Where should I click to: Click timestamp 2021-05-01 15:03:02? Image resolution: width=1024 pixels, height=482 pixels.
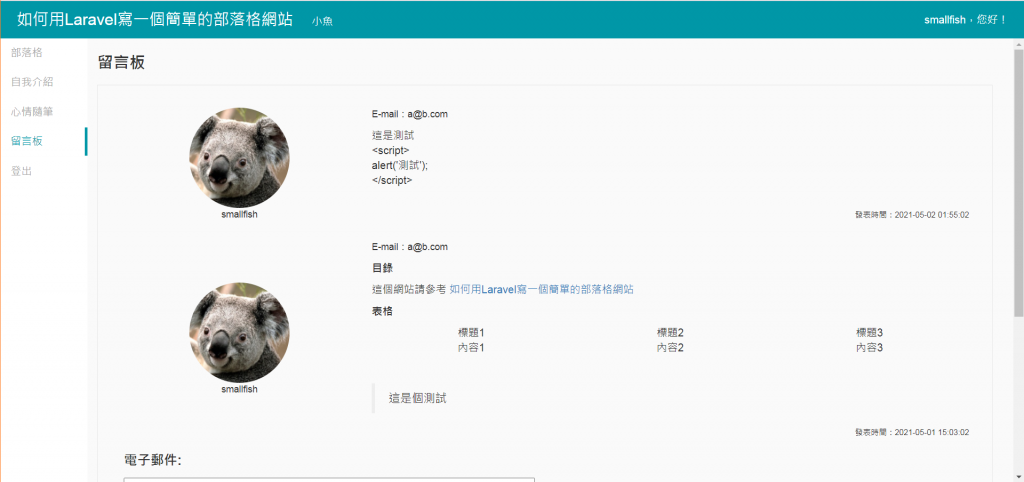(x=931, y=432)
